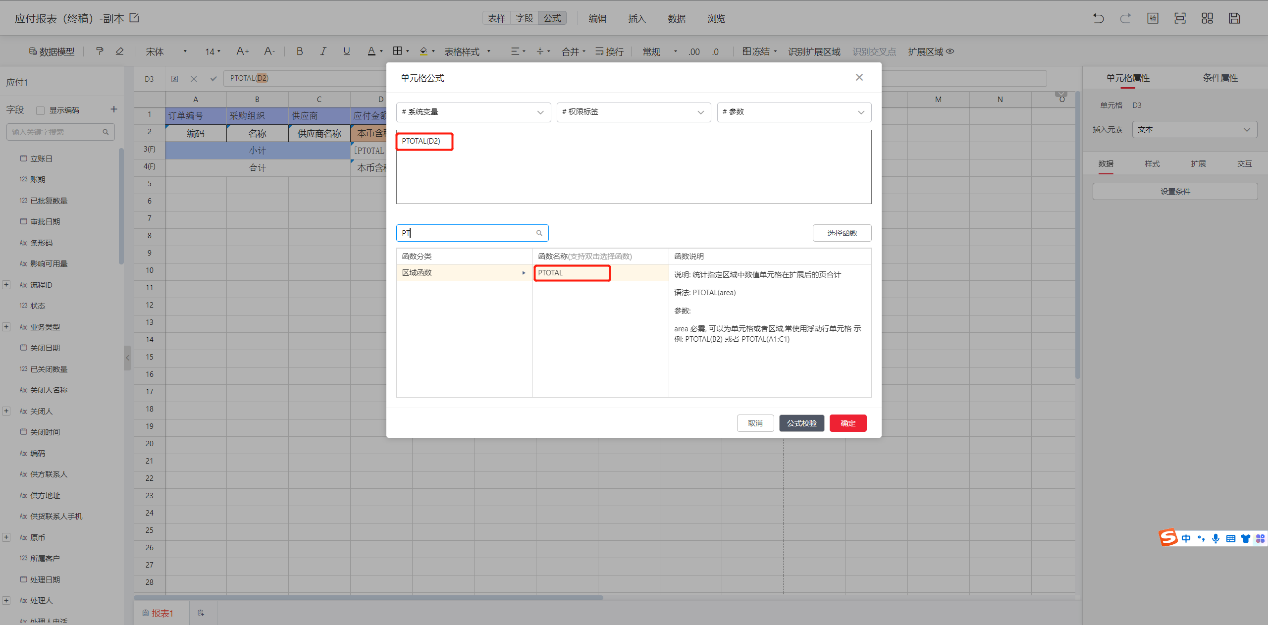1268x625 pixels.
Task: Open 数据模型 from the toolbar
Action: 50,51
